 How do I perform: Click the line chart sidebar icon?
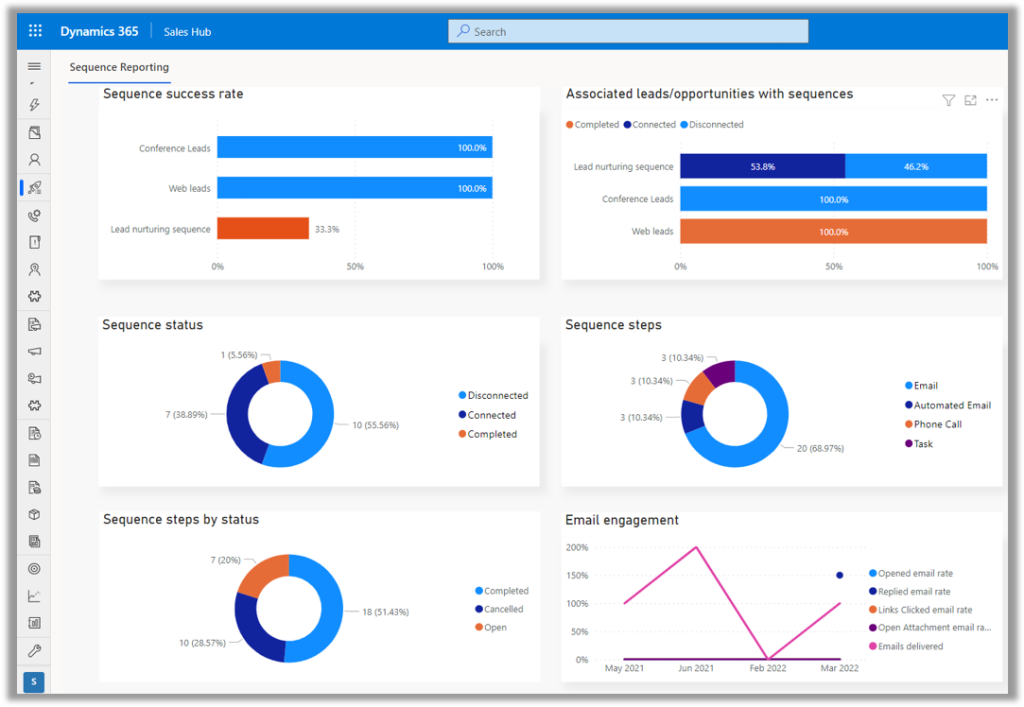pyautogui.click(x=34, y=596)
